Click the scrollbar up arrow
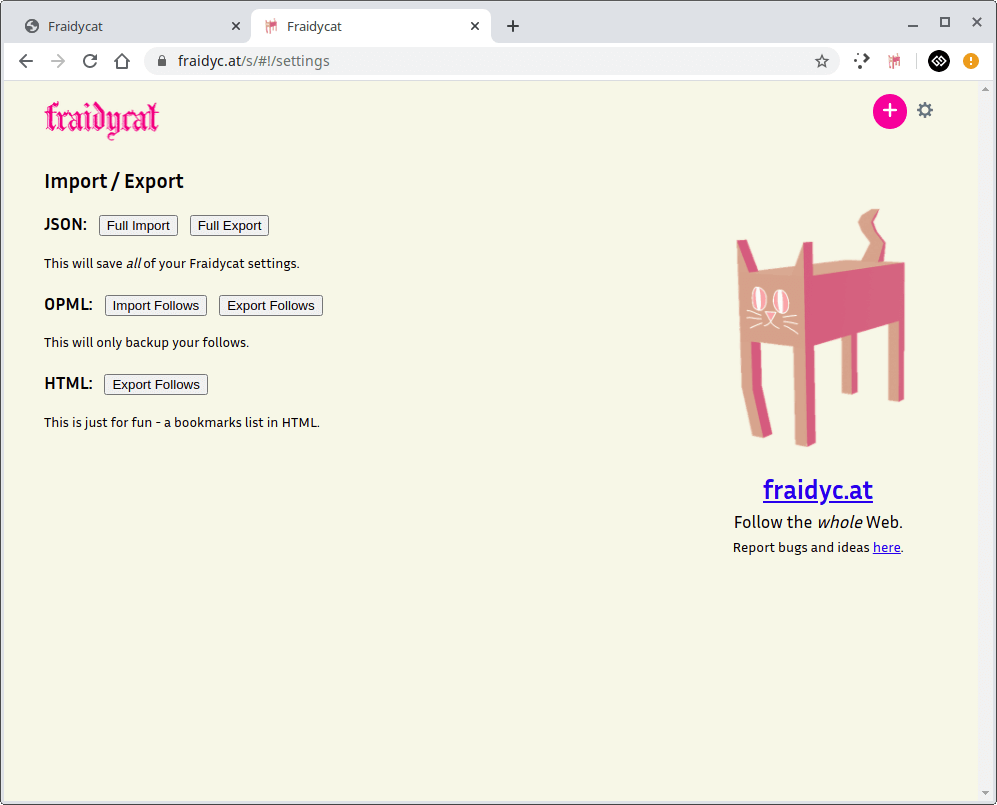The height and width of the screenshot is (805, 997). (986, 88)
